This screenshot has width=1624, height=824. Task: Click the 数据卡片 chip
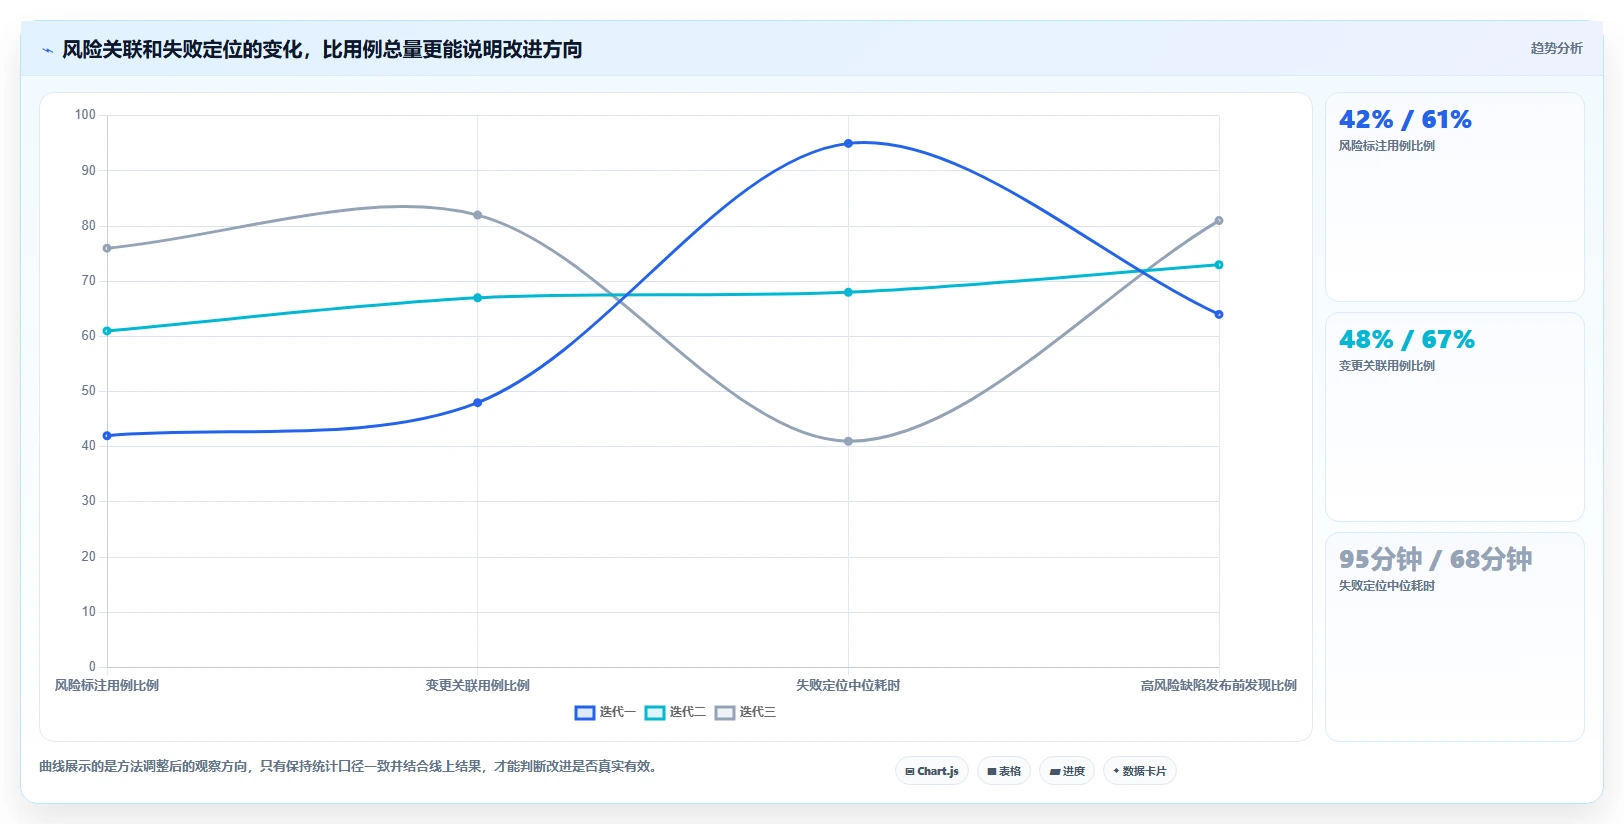click(1140, 771)
